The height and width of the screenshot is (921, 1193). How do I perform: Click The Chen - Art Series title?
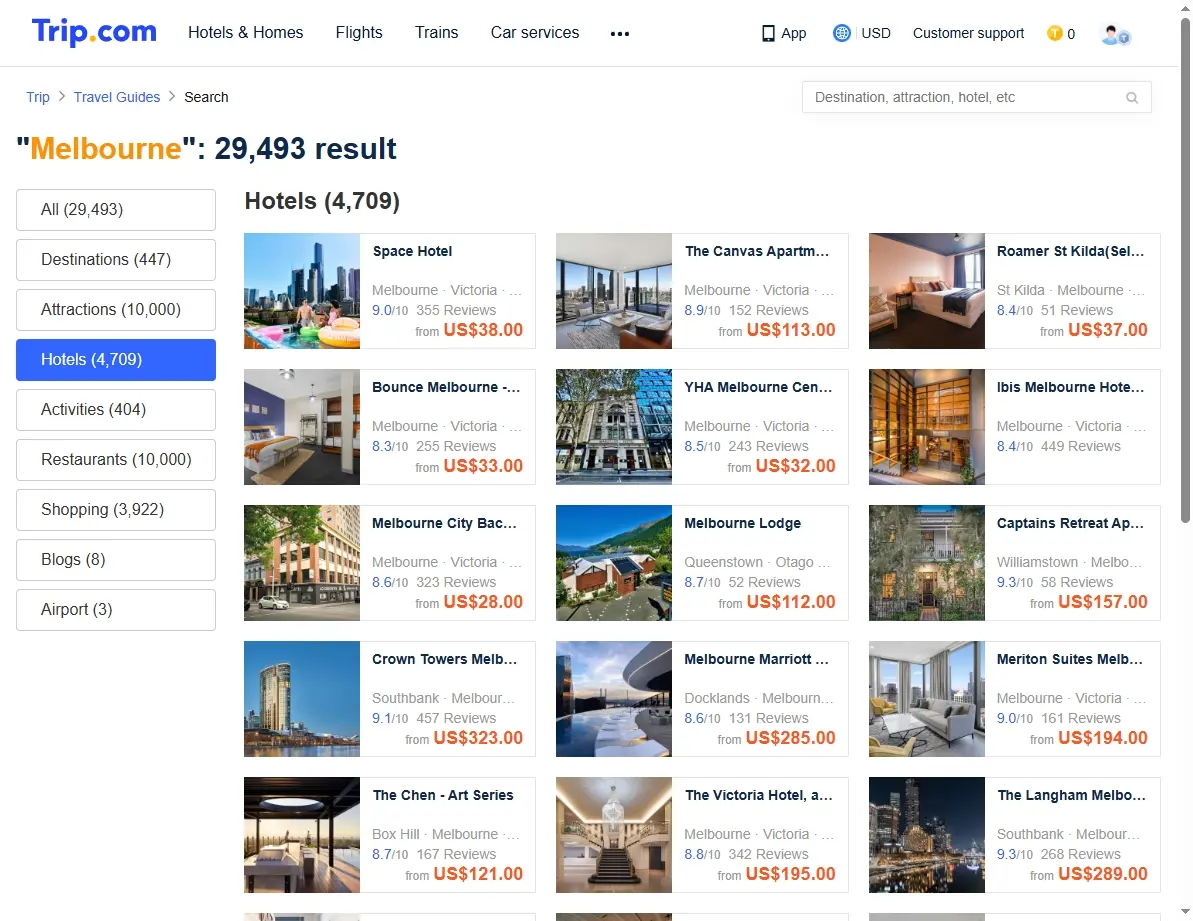[x=443, y=796]
